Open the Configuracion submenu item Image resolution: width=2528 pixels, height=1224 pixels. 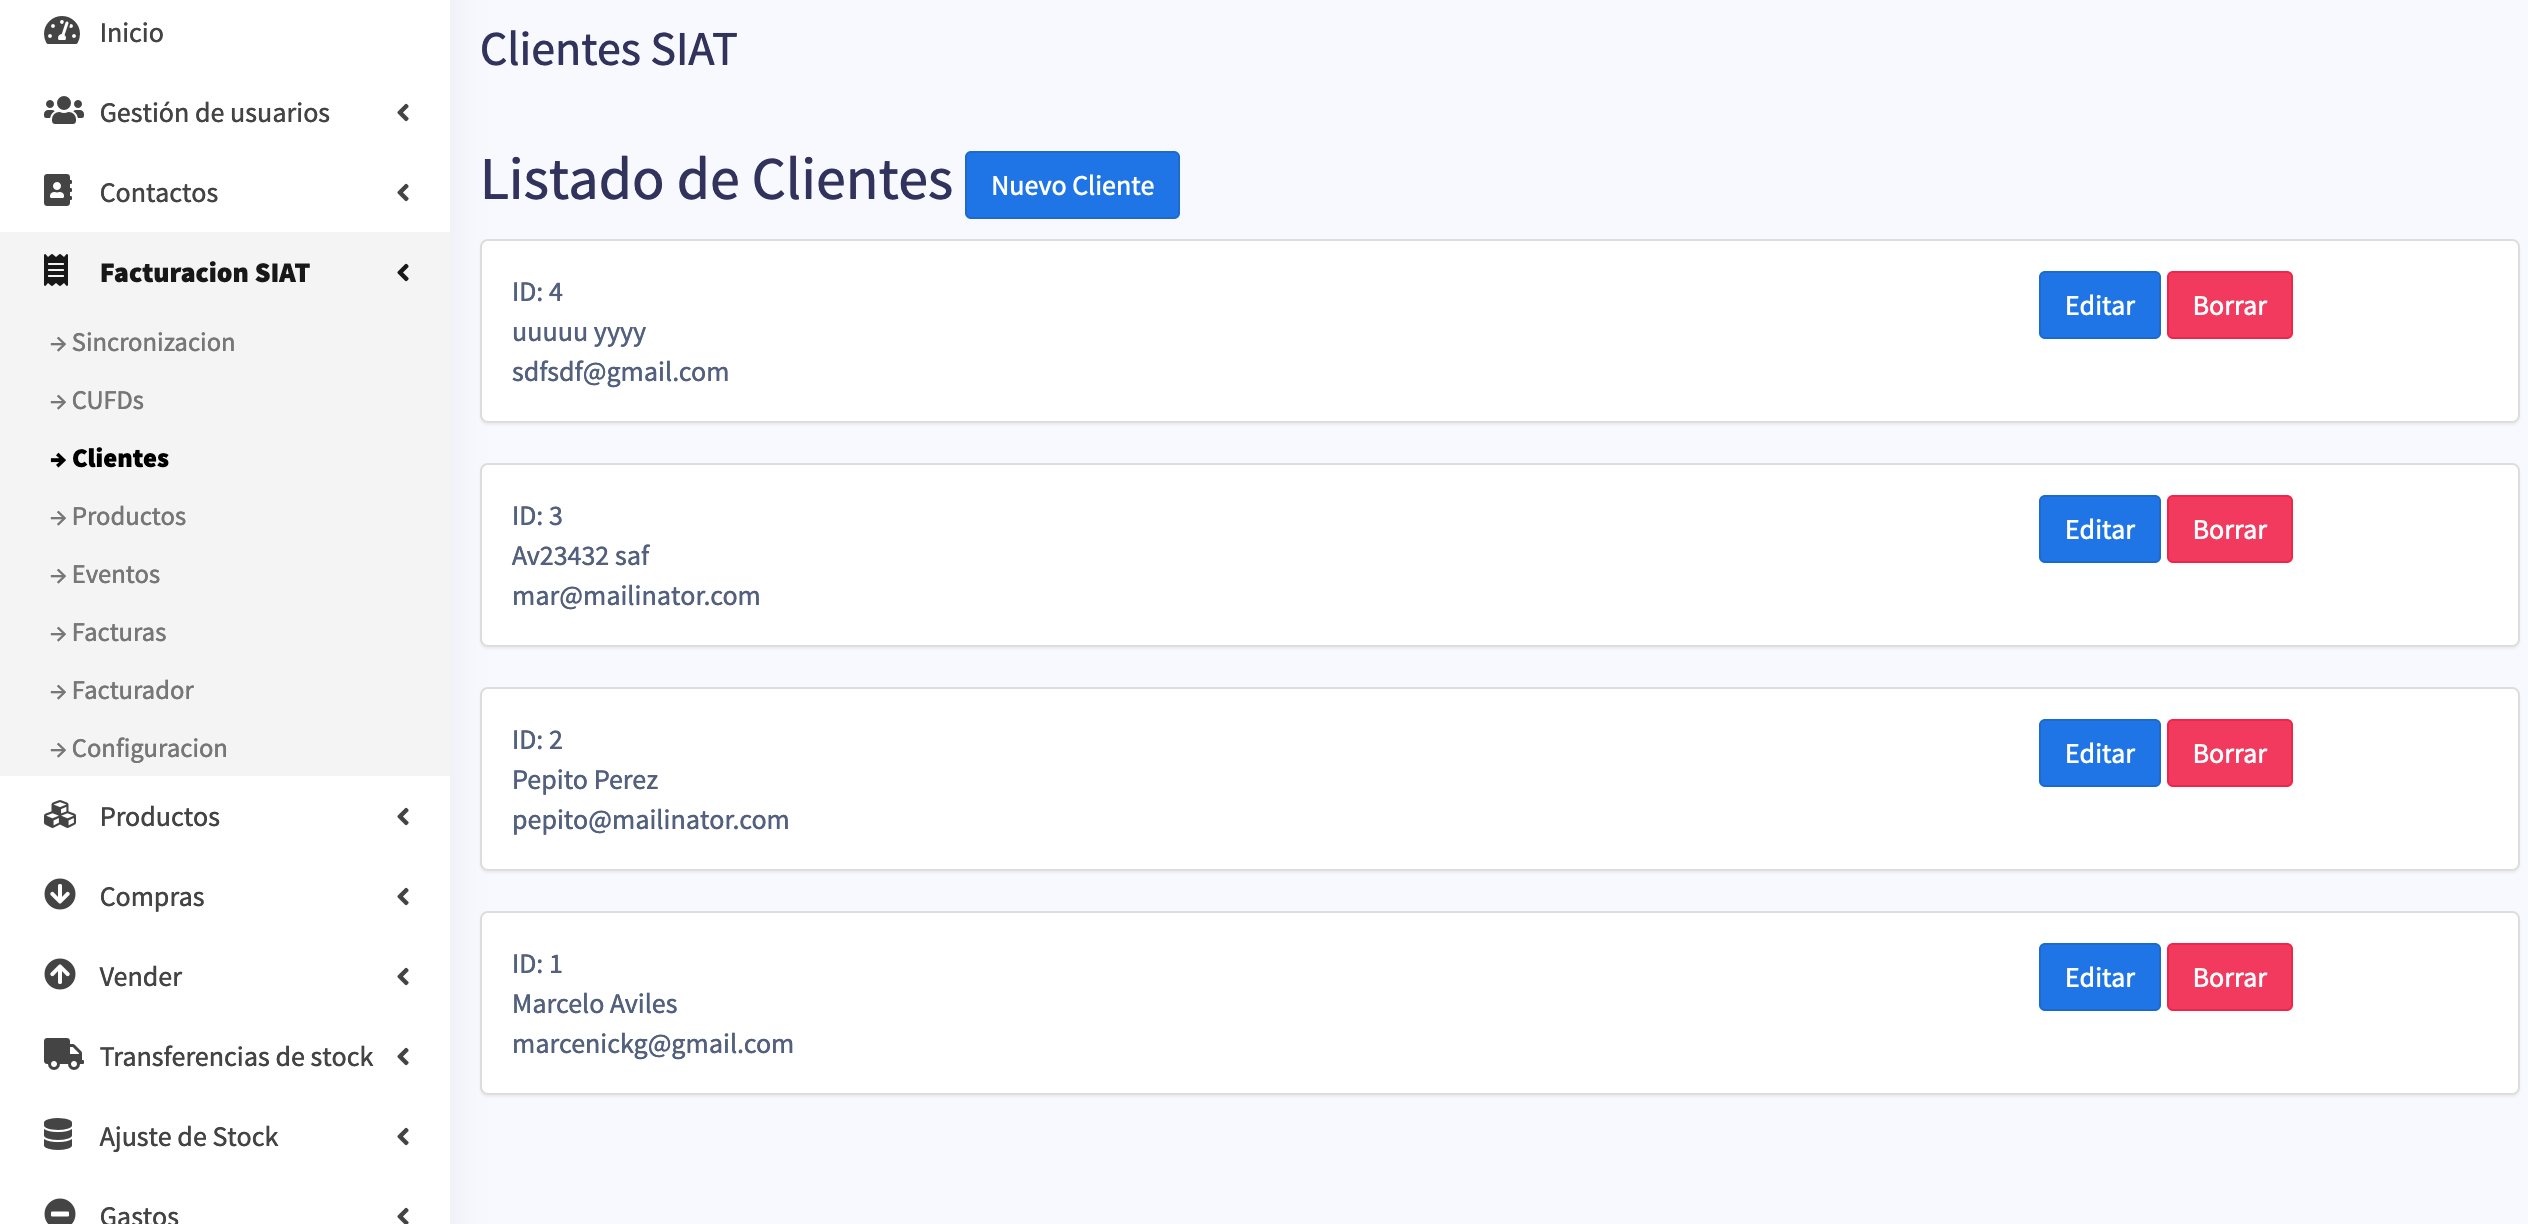[x=149, y=748]
